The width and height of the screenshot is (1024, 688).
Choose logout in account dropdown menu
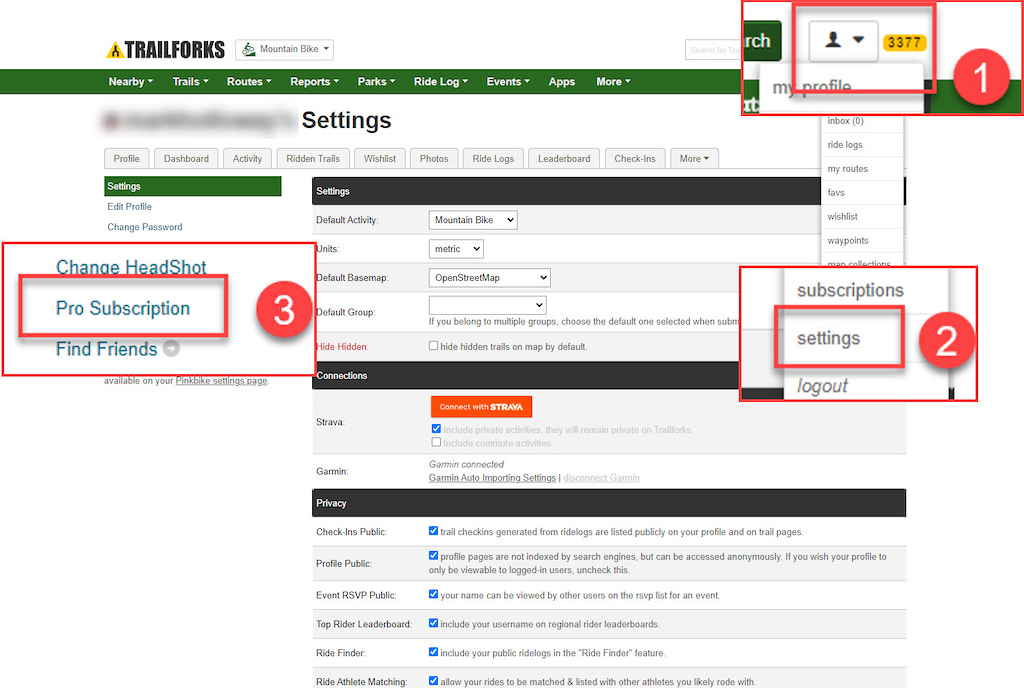[822, 386]
